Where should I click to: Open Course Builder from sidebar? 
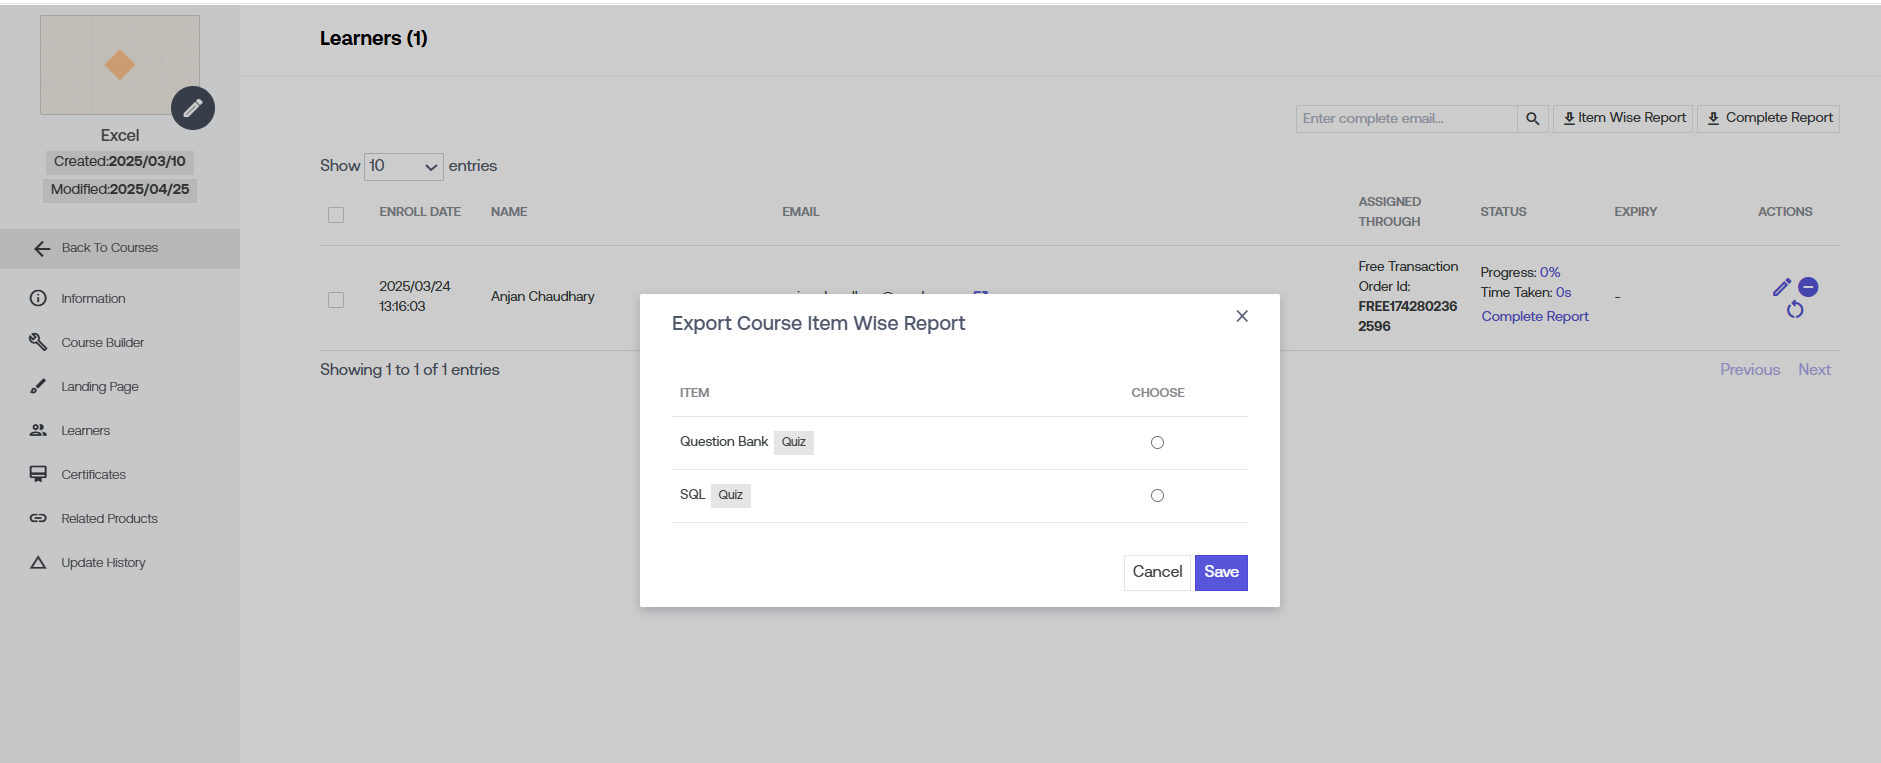(x=102, y=343)
